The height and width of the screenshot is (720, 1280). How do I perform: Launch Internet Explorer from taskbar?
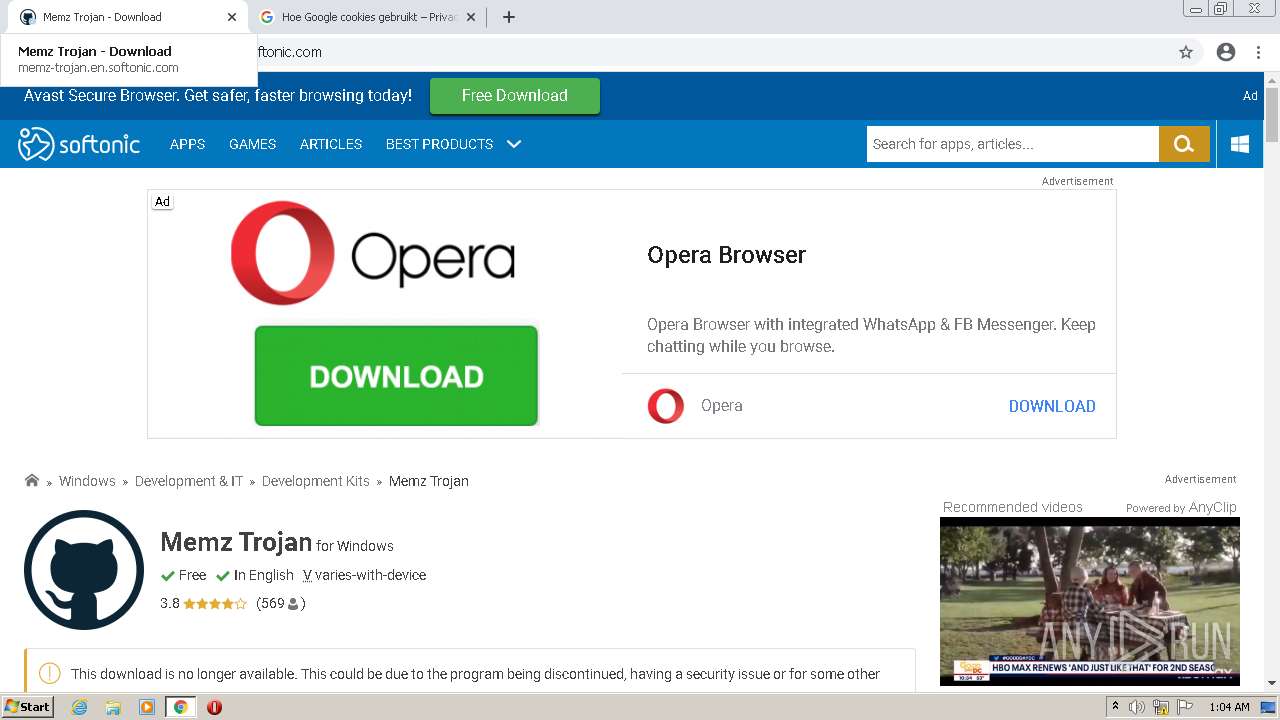coord(80,707)
